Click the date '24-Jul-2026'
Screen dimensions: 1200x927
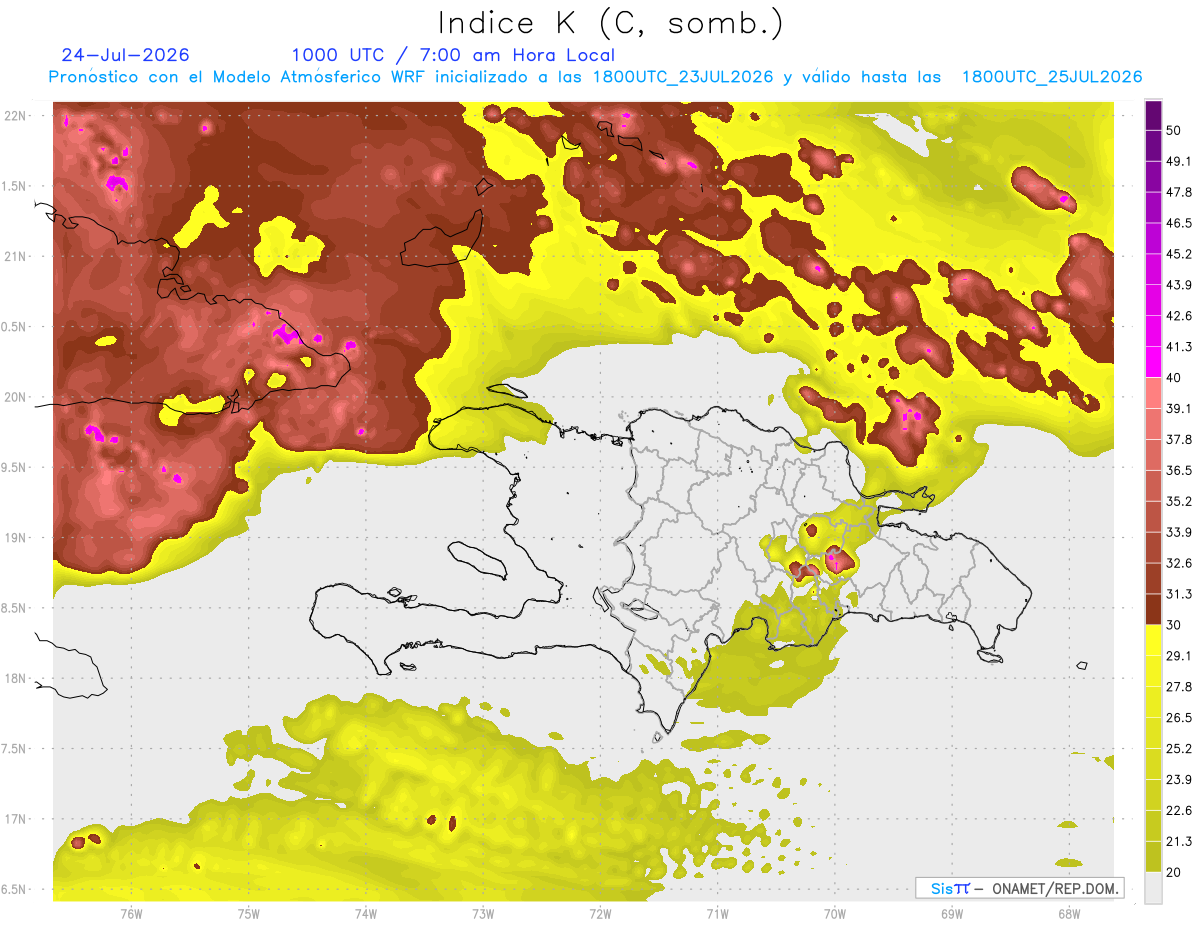pos(125,55)
